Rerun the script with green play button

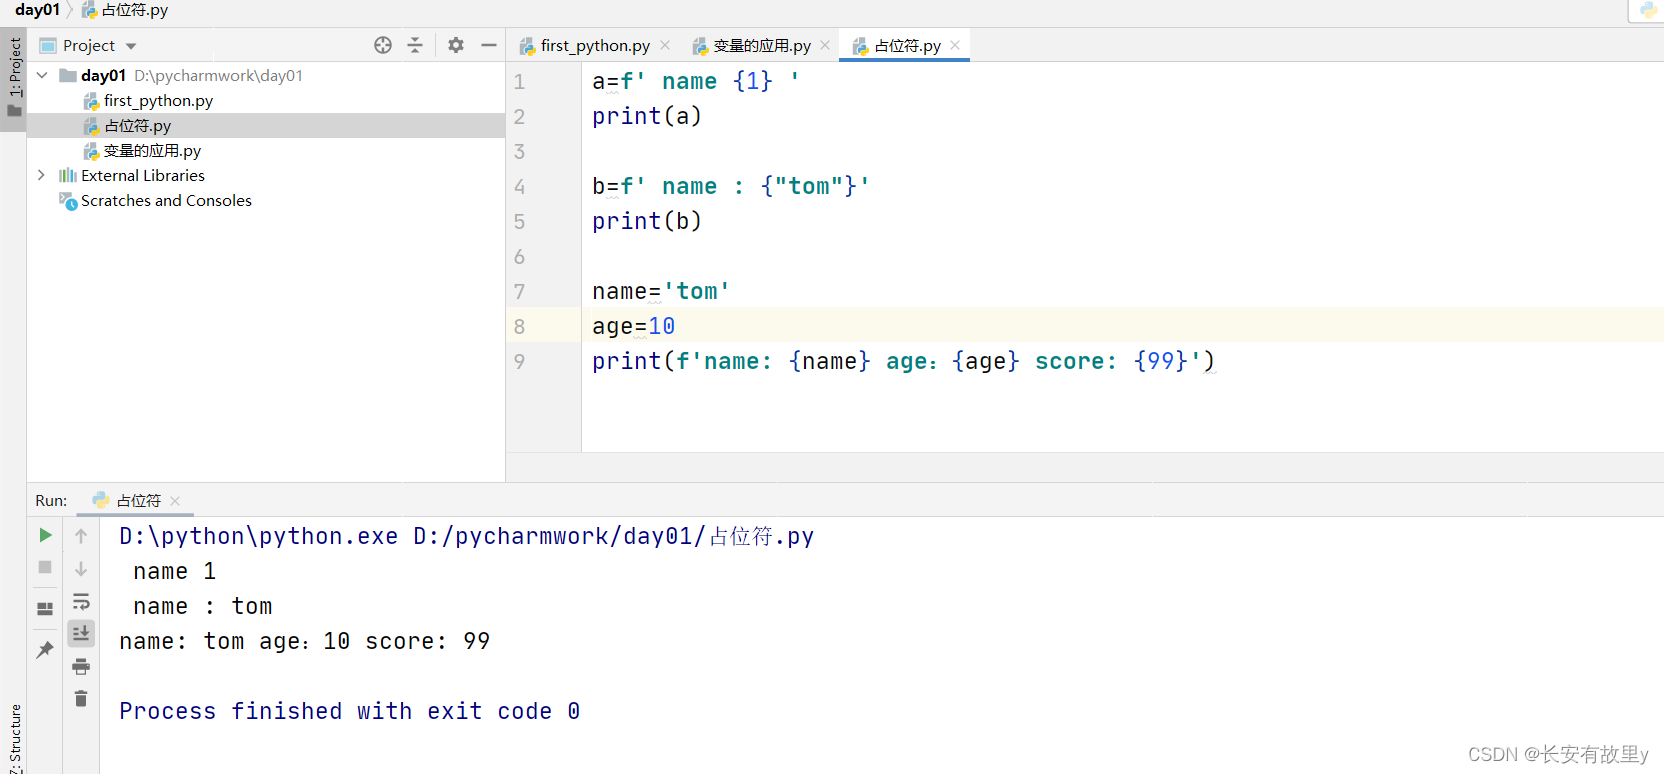[45, 535]
